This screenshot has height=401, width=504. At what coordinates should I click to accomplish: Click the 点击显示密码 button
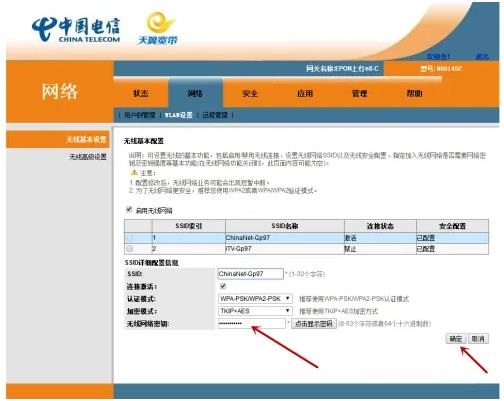click(314, 323)
